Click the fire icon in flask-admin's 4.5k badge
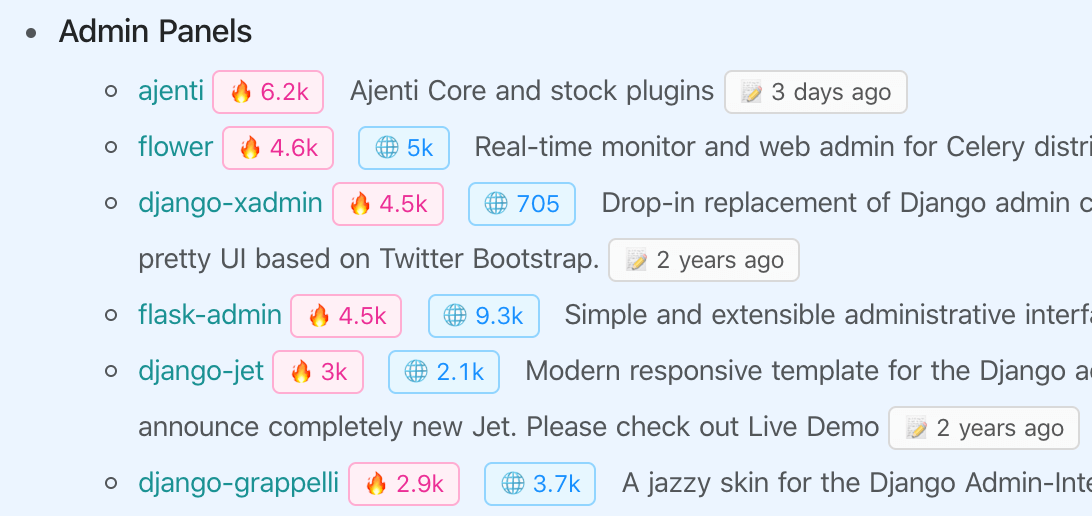 click(319, 316)
